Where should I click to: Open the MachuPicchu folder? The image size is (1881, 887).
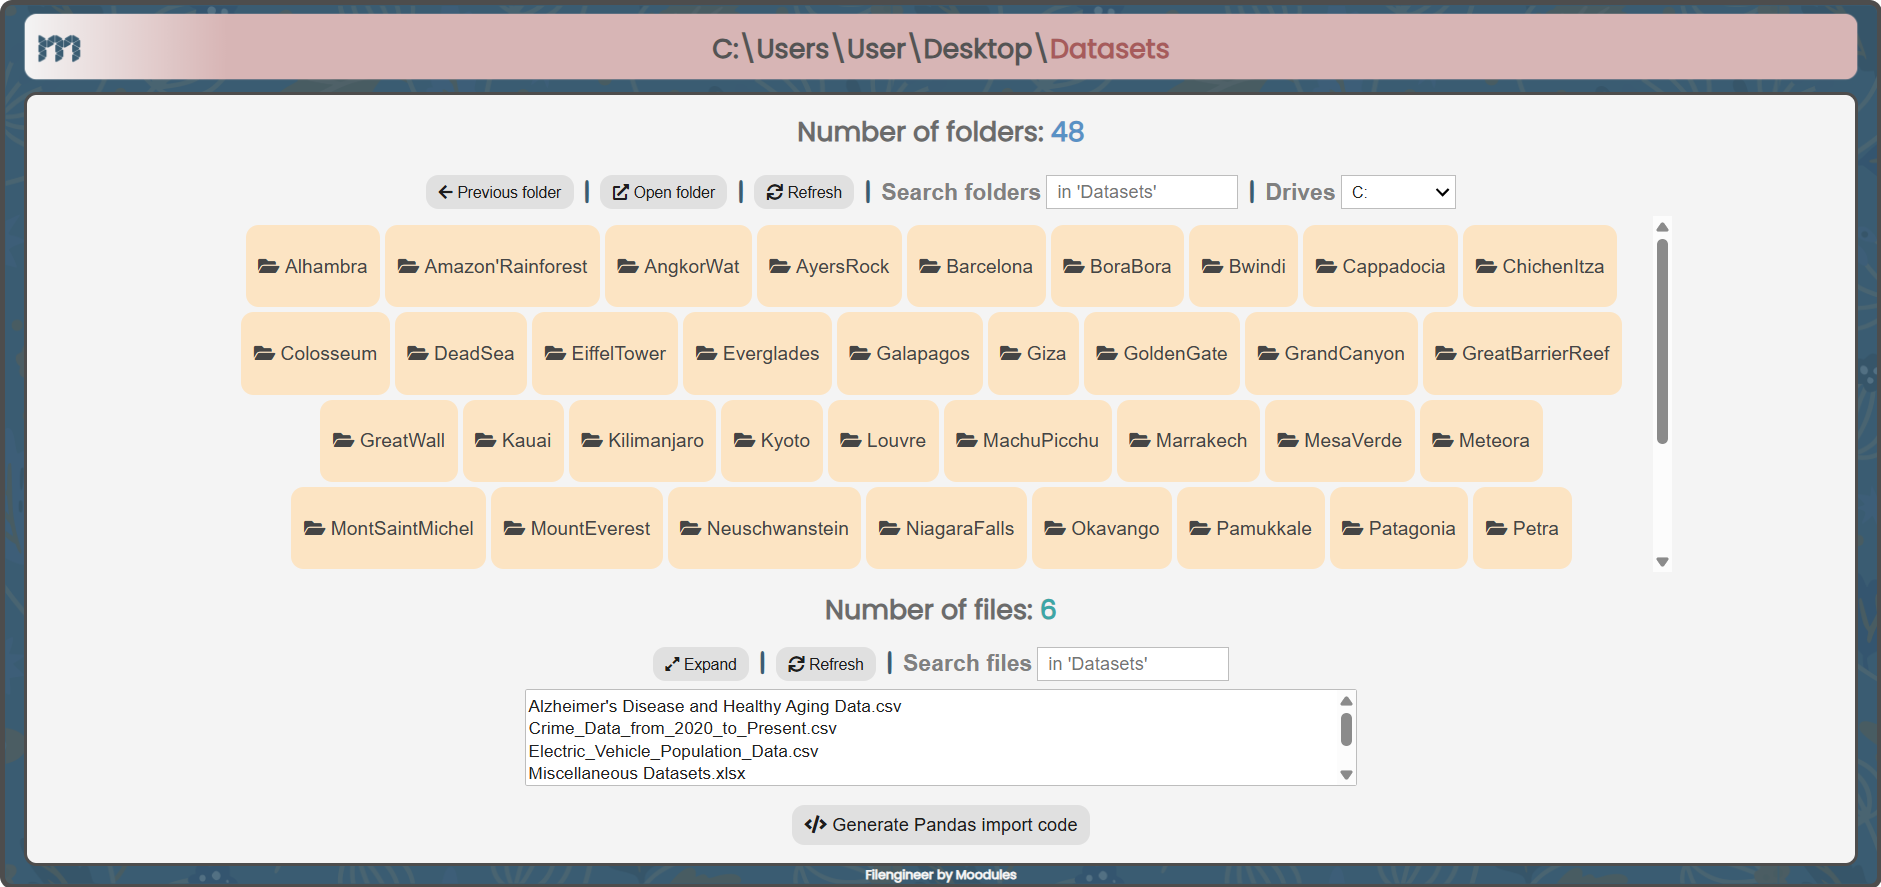click(1028, 440)
